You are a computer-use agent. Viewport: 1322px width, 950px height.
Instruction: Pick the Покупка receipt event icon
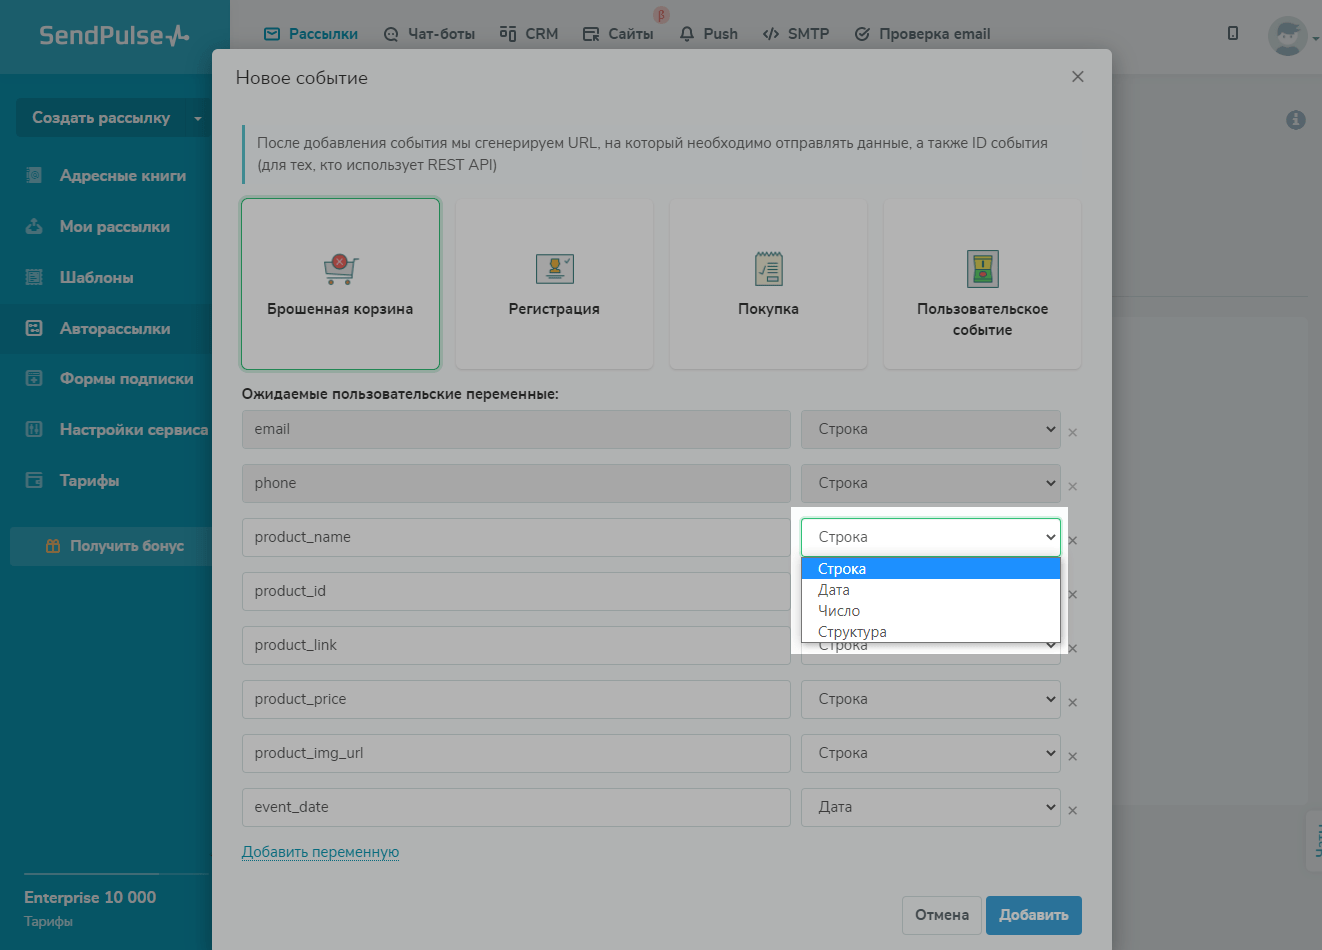pyautogui.click(x=768, y=268)
